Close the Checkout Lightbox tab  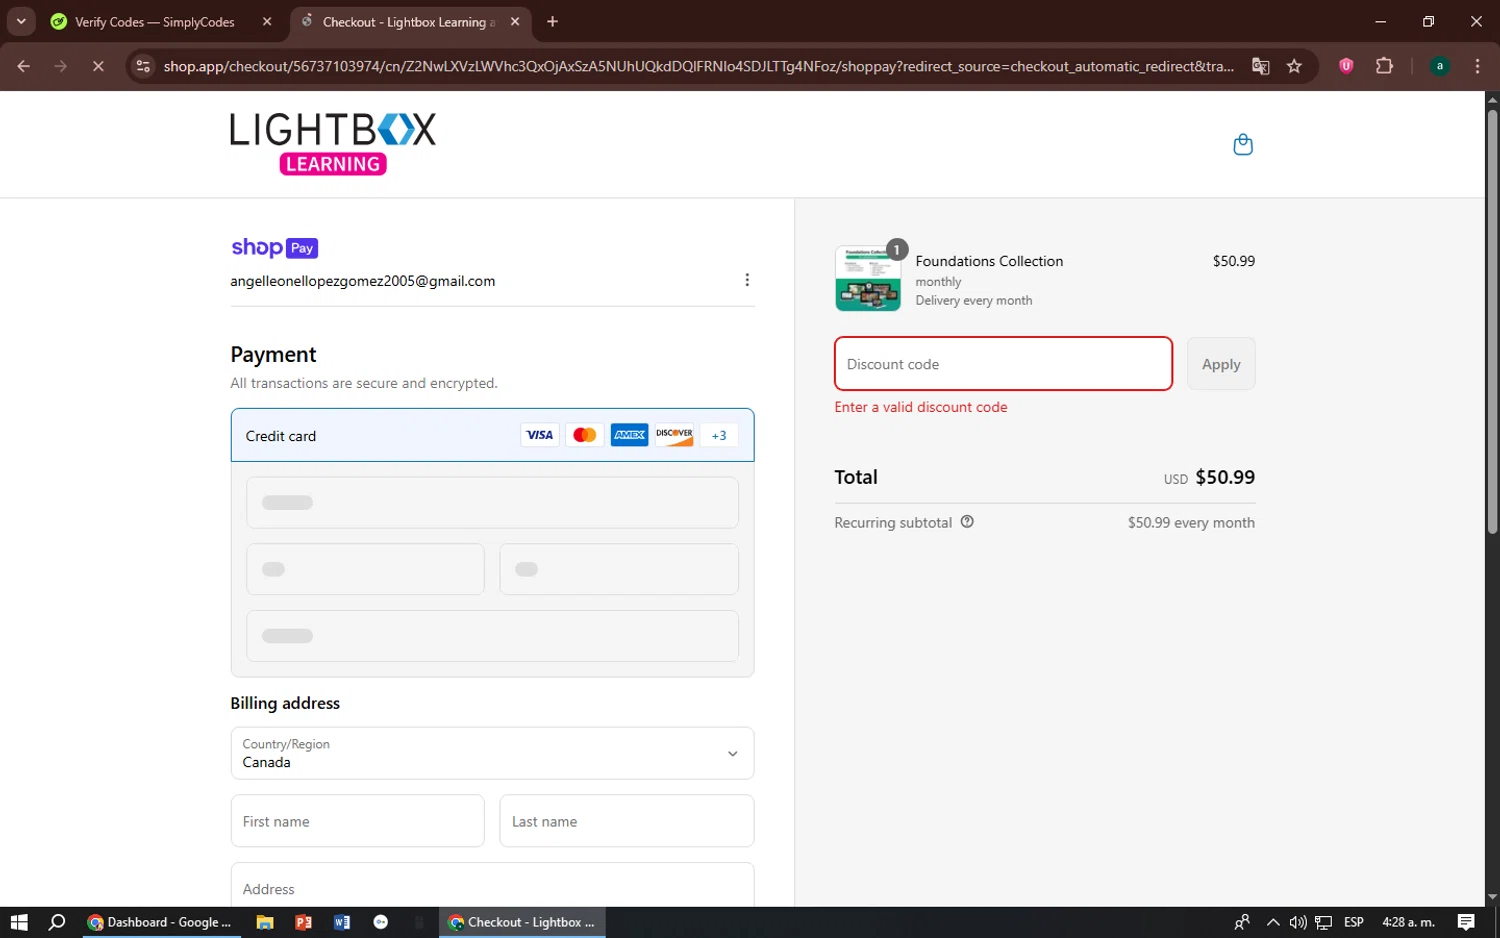[515, 21]
